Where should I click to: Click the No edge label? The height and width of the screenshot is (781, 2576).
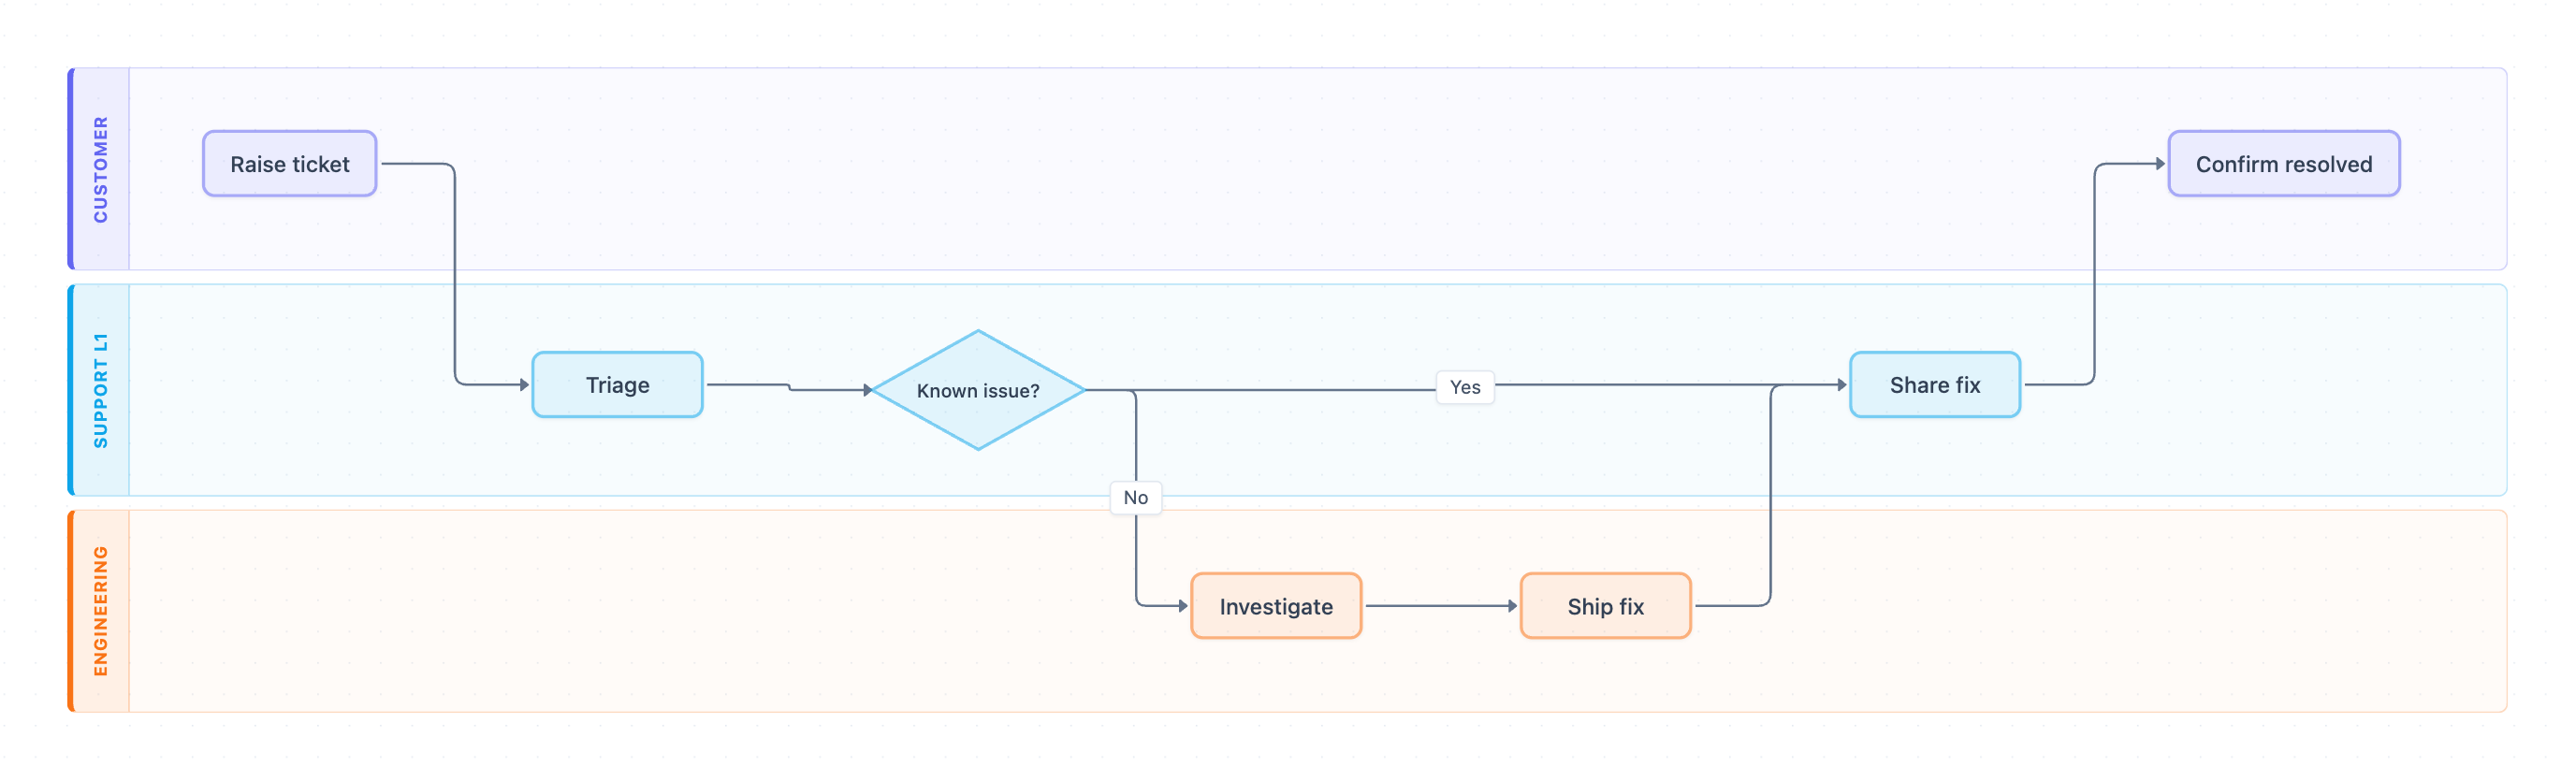[x=1136, y=498]
